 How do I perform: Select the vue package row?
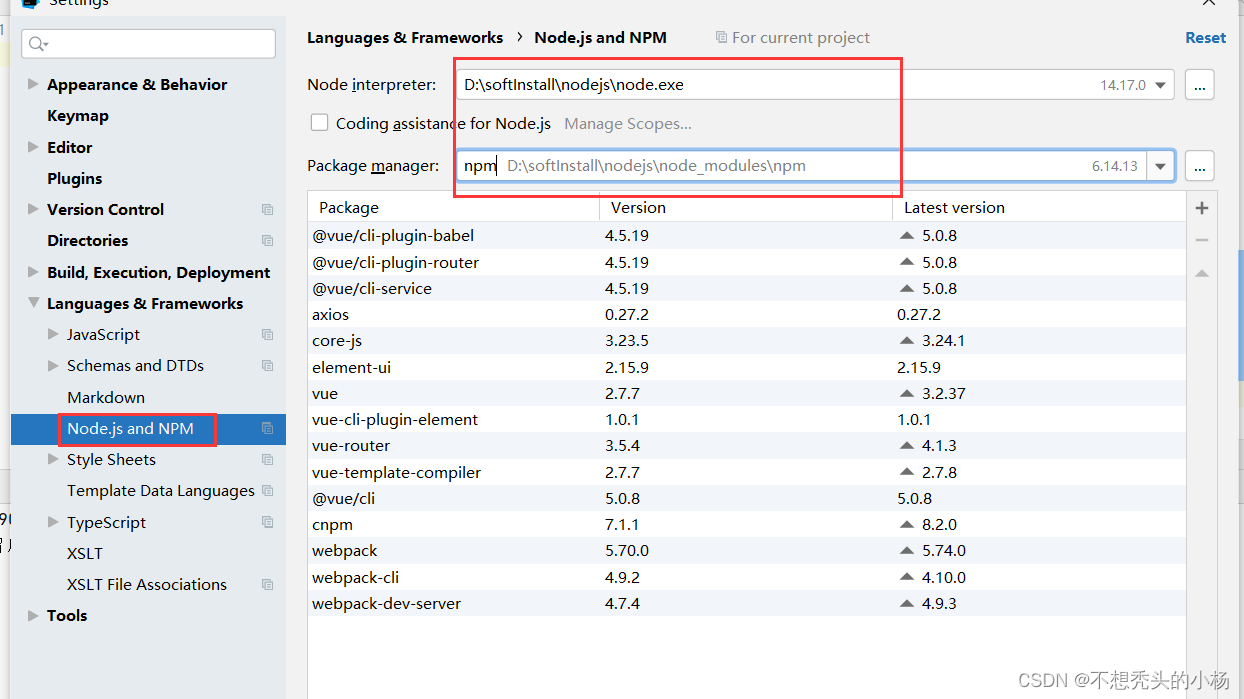click(747, 394)
